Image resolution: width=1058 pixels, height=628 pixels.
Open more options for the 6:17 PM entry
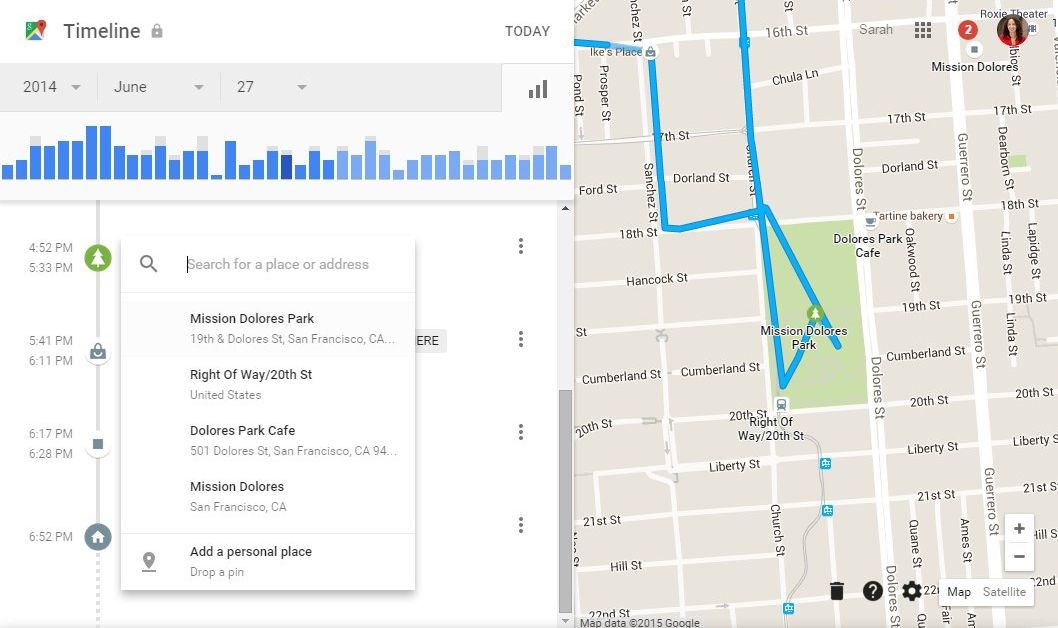click(521, 432)
